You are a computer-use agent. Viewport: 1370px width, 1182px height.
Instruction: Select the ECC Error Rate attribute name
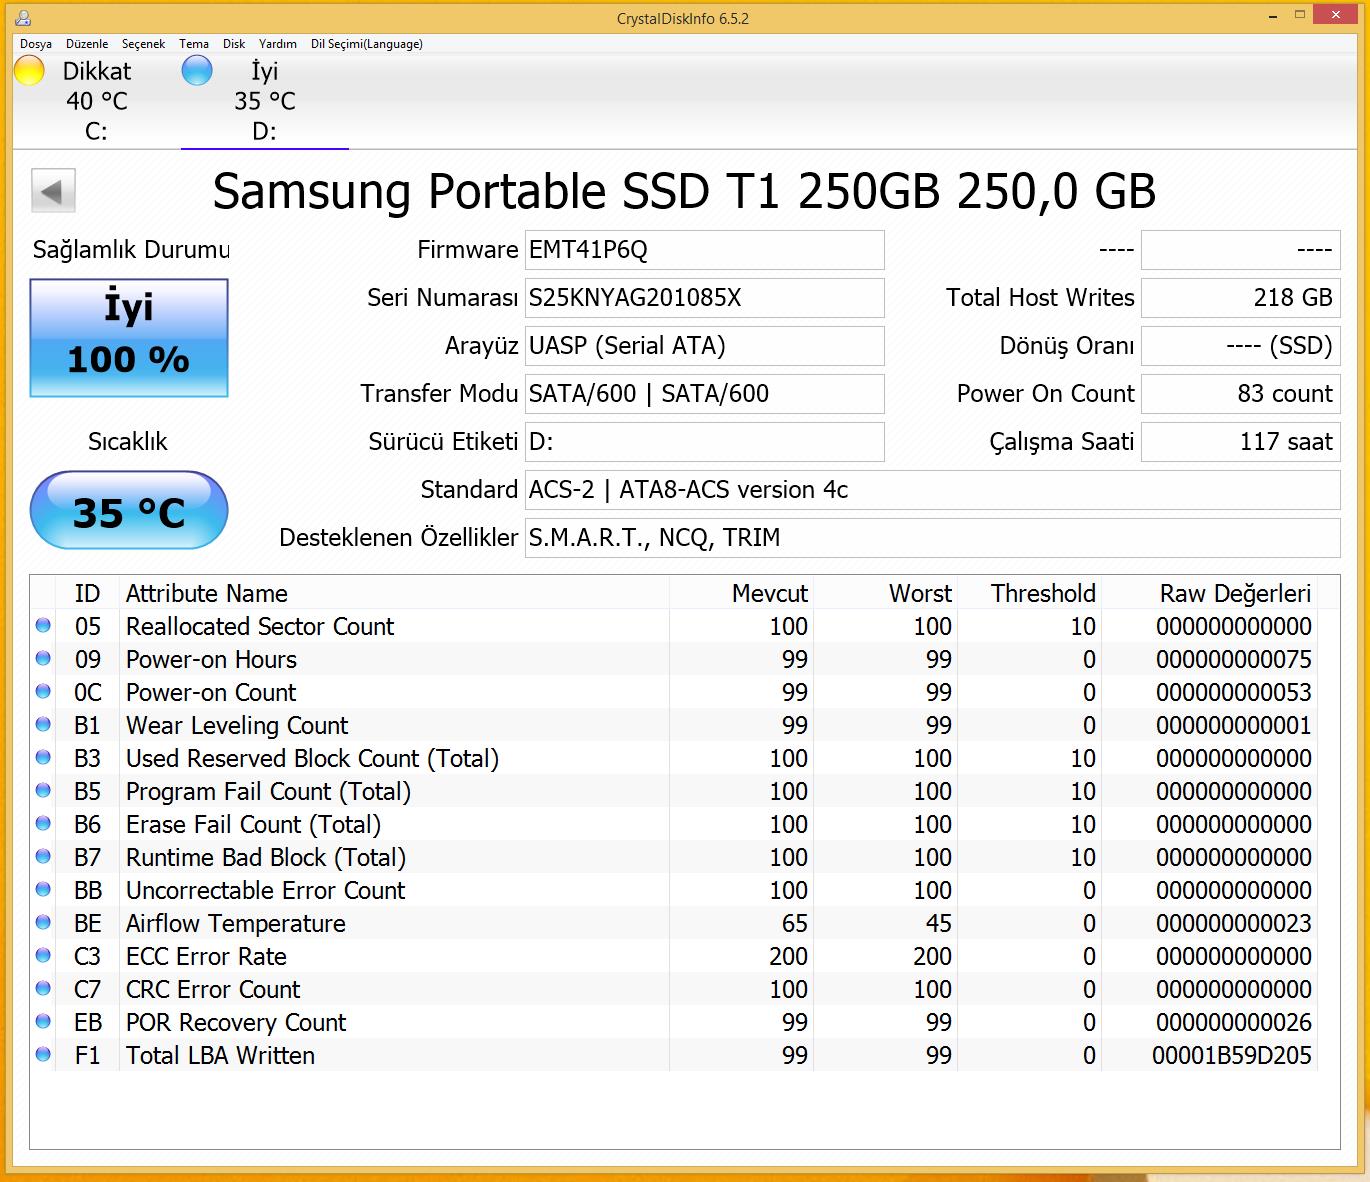[x=206, y=956]
